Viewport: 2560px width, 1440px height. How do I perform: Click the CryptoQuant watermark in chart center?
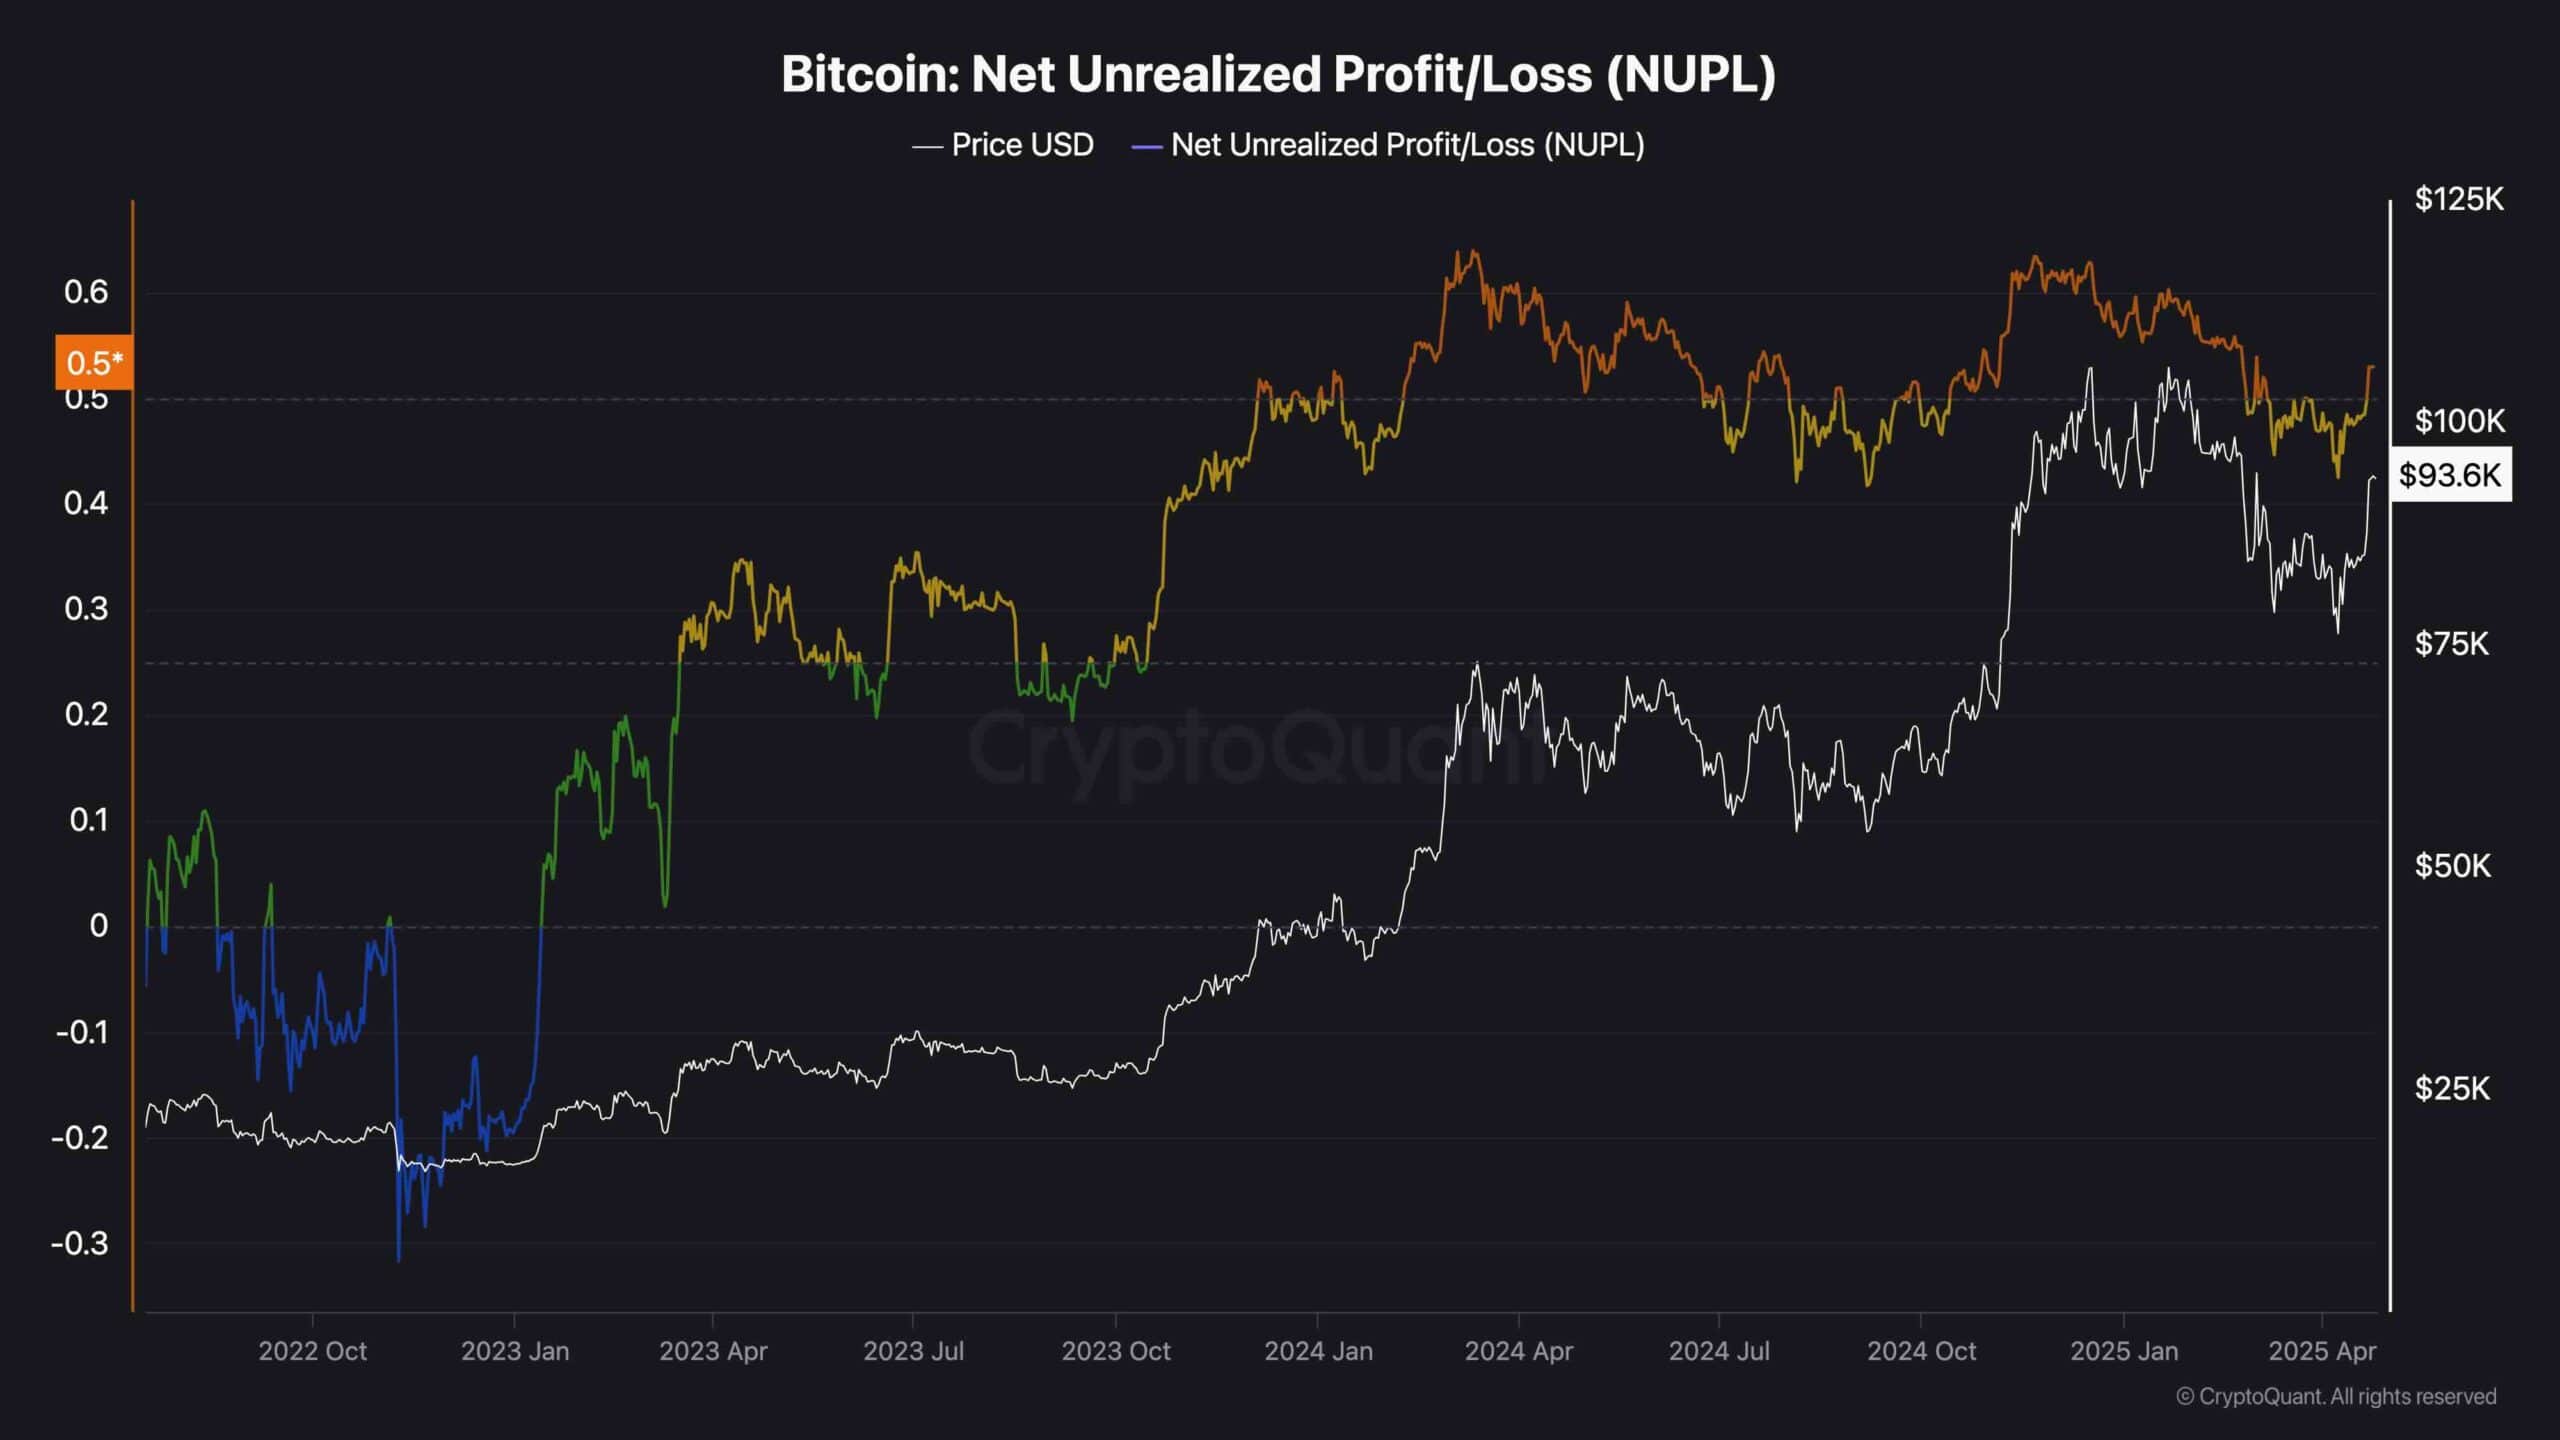(1258, 748)
